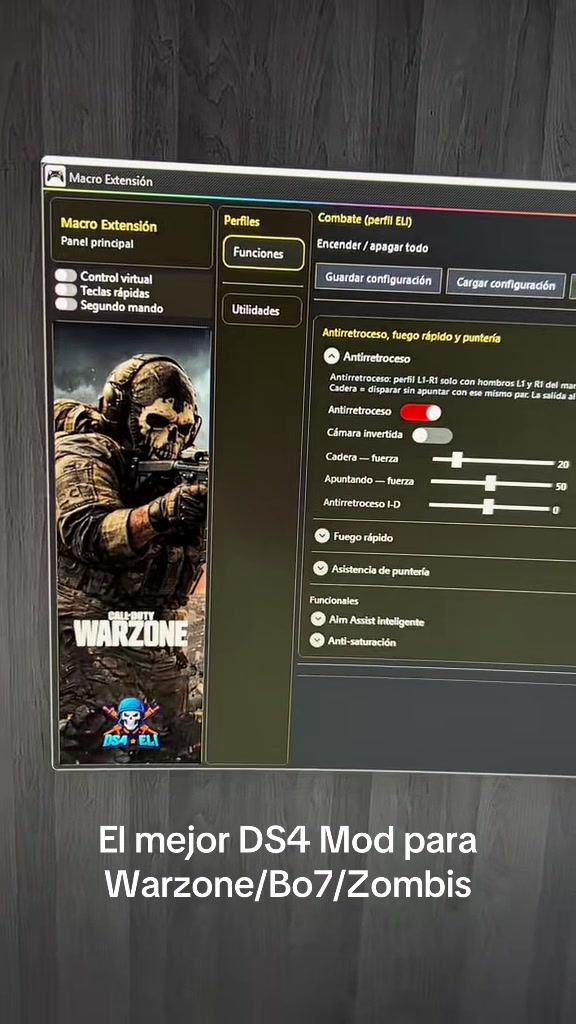Viewport: 576px width, 1024px height.
Task: Open the Utilidades tab
Action: pos(262,311)
